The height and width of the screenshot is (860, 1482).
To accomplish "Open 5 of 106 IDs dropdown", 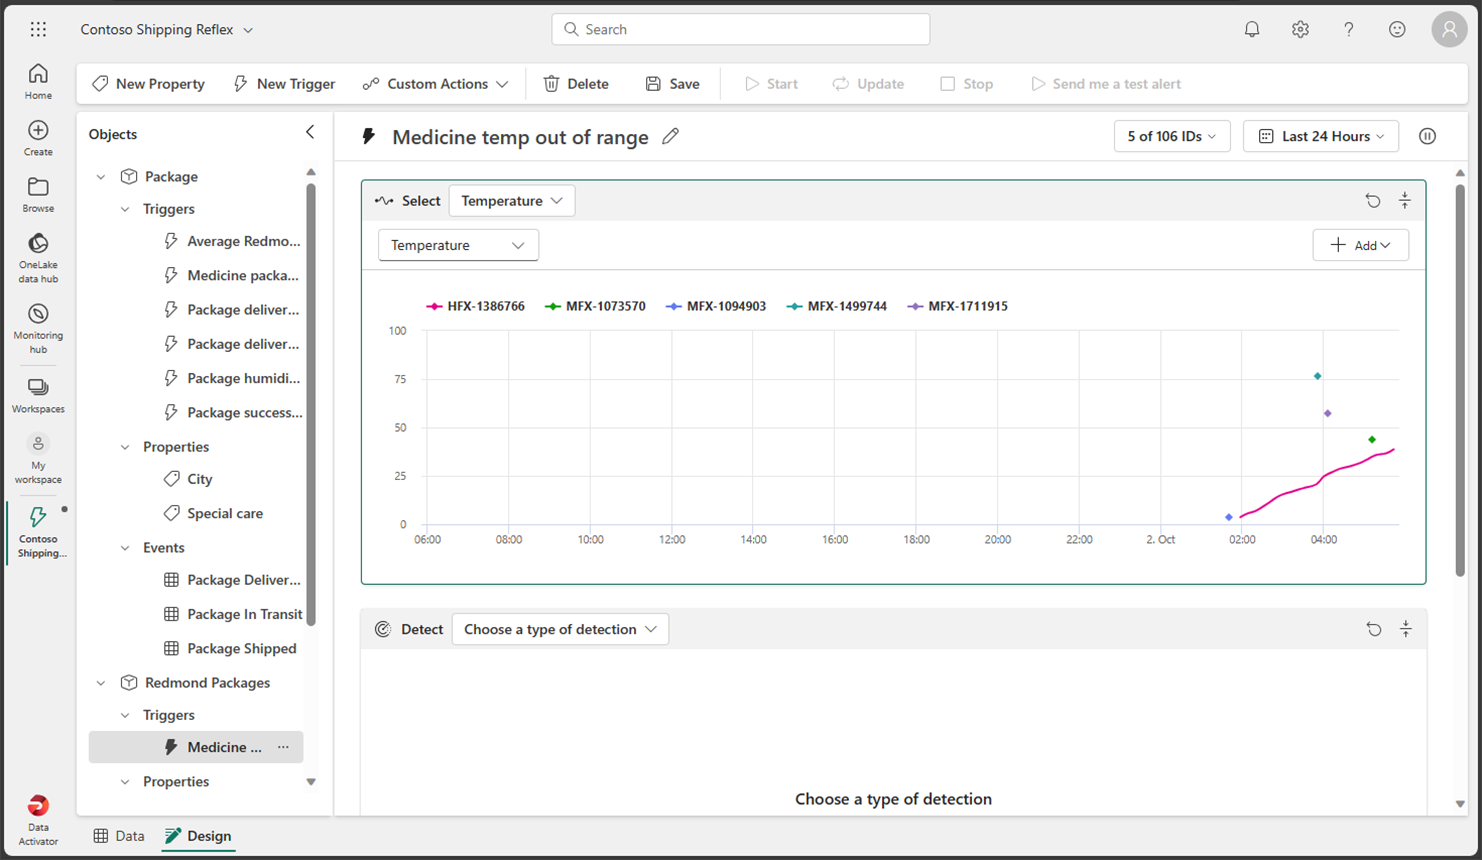I will click(1171, 136).
